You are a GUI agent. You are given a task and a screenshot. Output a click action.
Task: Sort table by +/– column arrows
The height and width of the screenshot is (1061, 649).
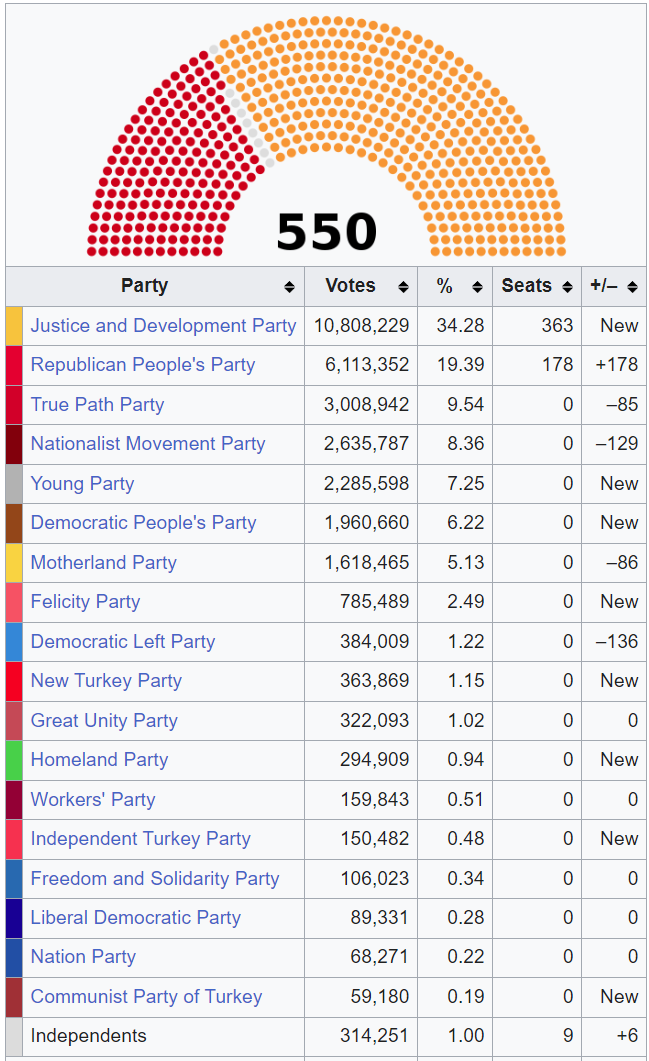[632, 287]
